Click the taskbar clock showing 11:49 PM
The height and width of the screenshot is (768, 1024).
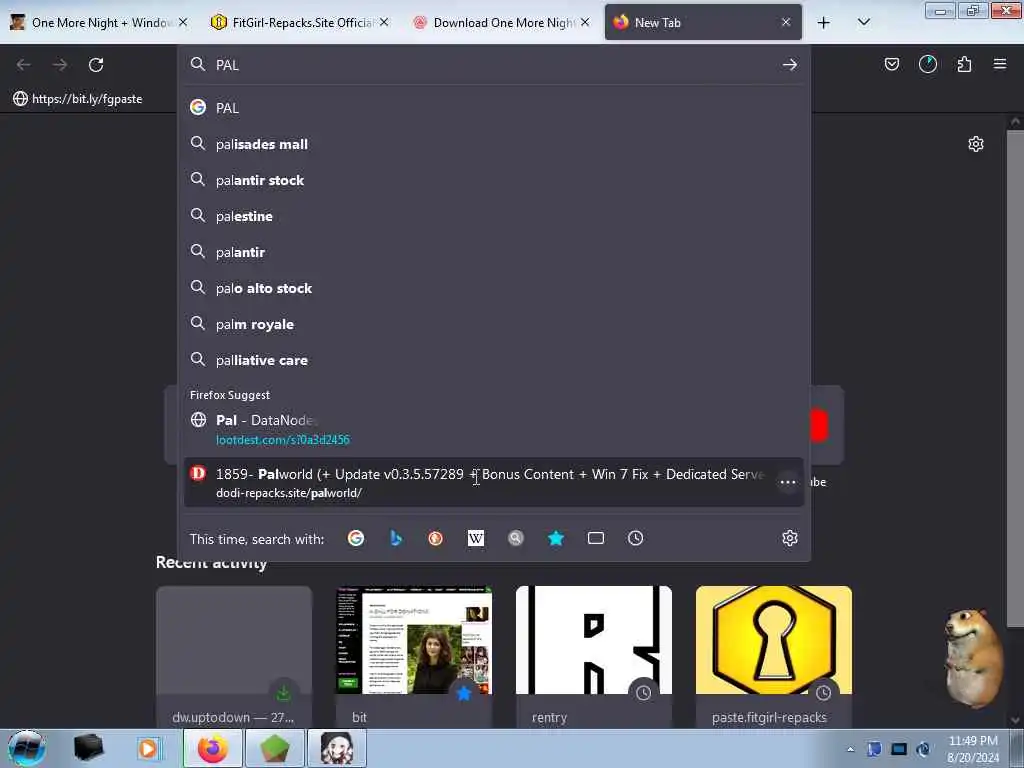pos(973,749)
